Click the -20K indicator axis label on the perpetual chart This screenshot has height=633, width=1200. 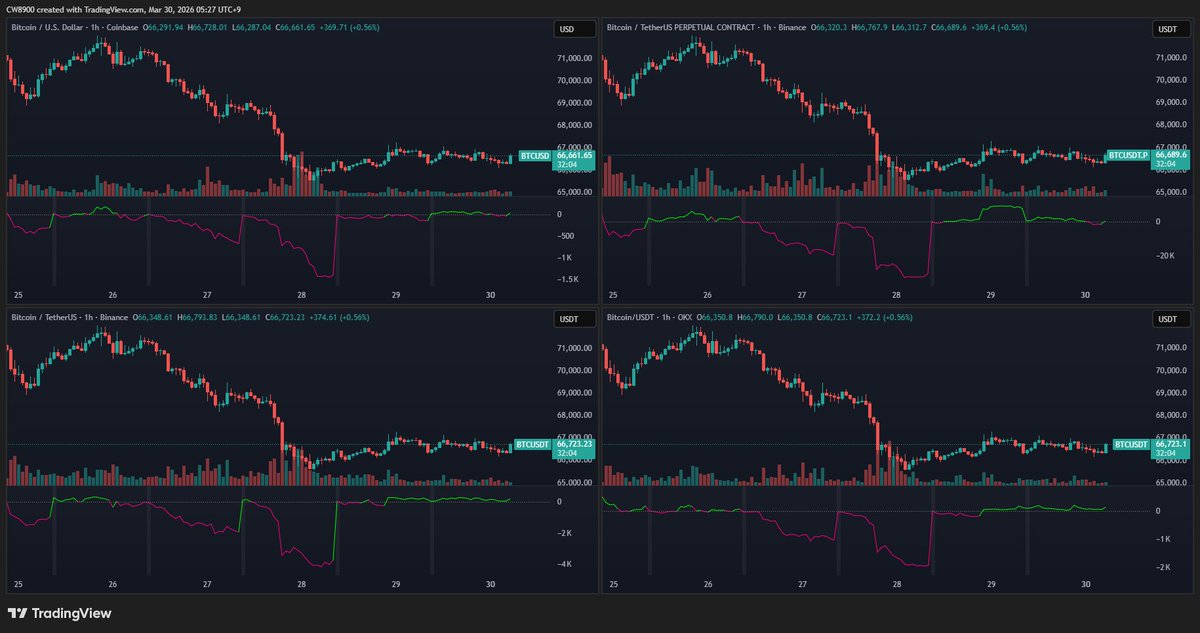pos(1163,255)
